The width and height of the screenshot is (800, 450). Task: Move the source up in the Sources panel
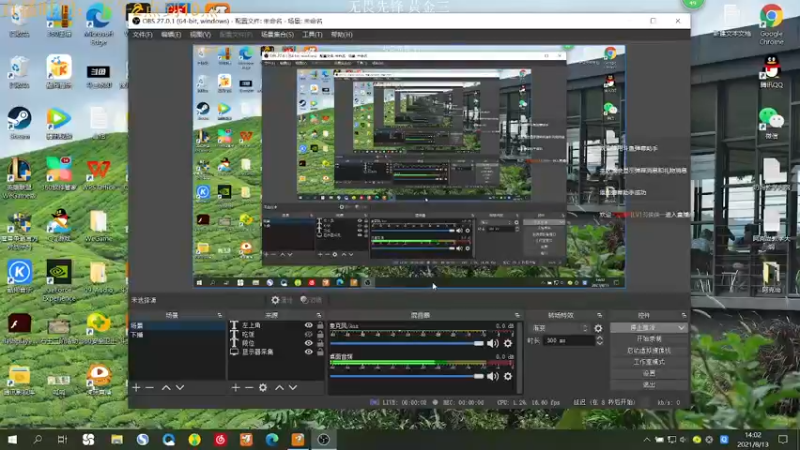pos(280,388)
